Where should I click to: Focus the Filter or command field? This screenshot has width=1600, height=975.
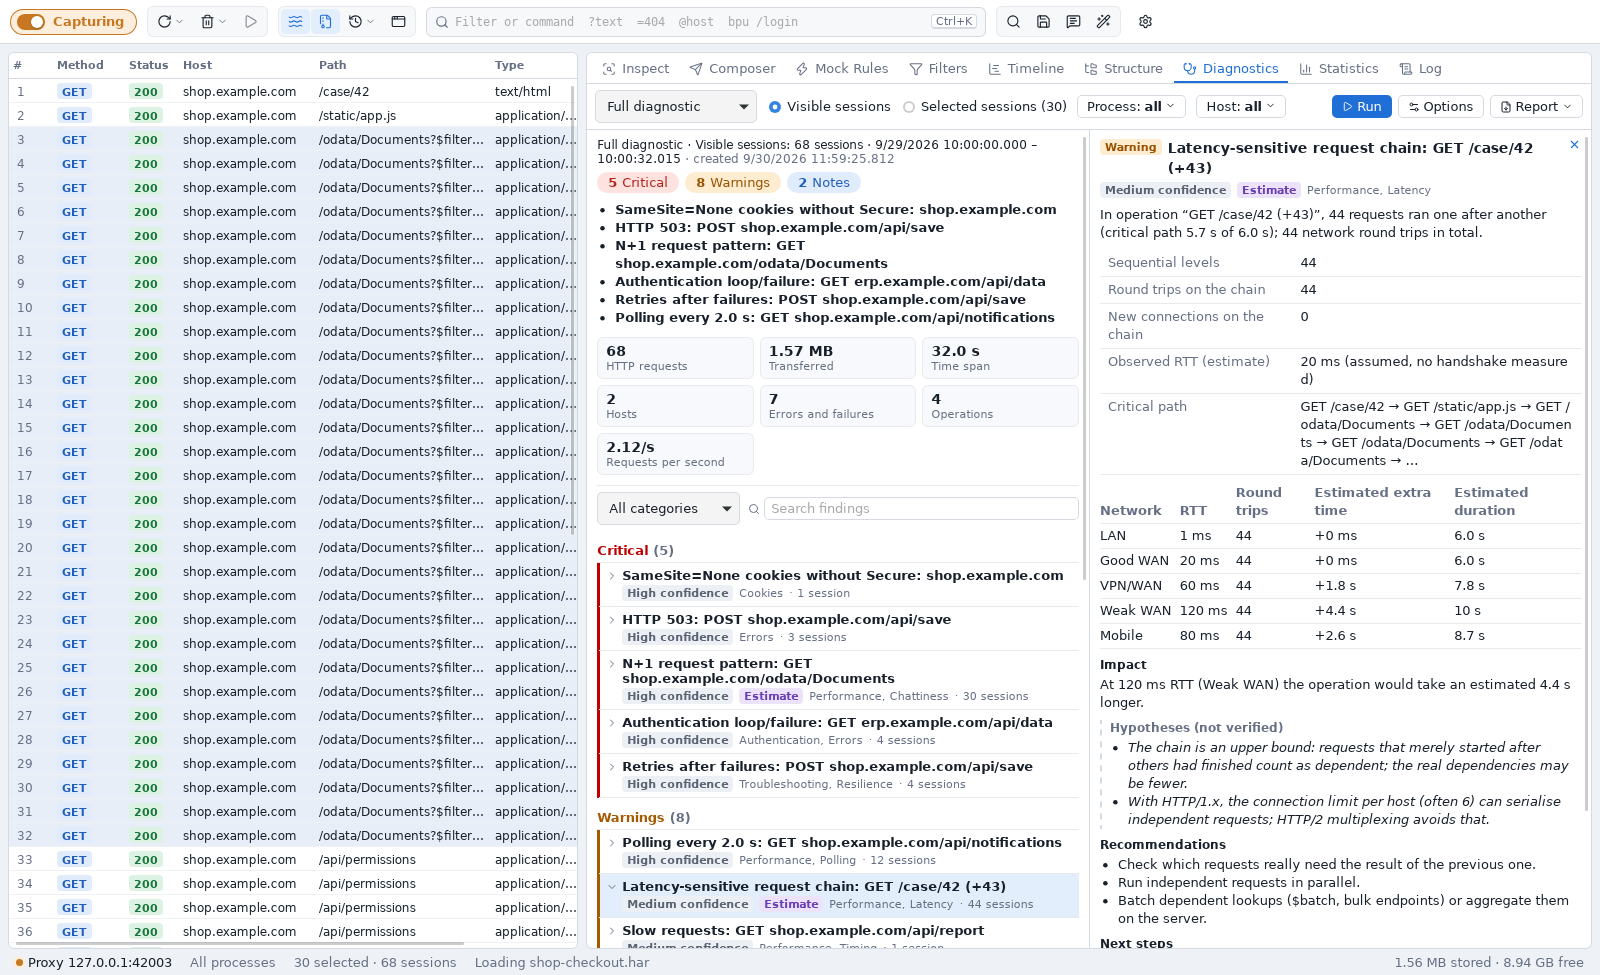(x=705, y=21)
